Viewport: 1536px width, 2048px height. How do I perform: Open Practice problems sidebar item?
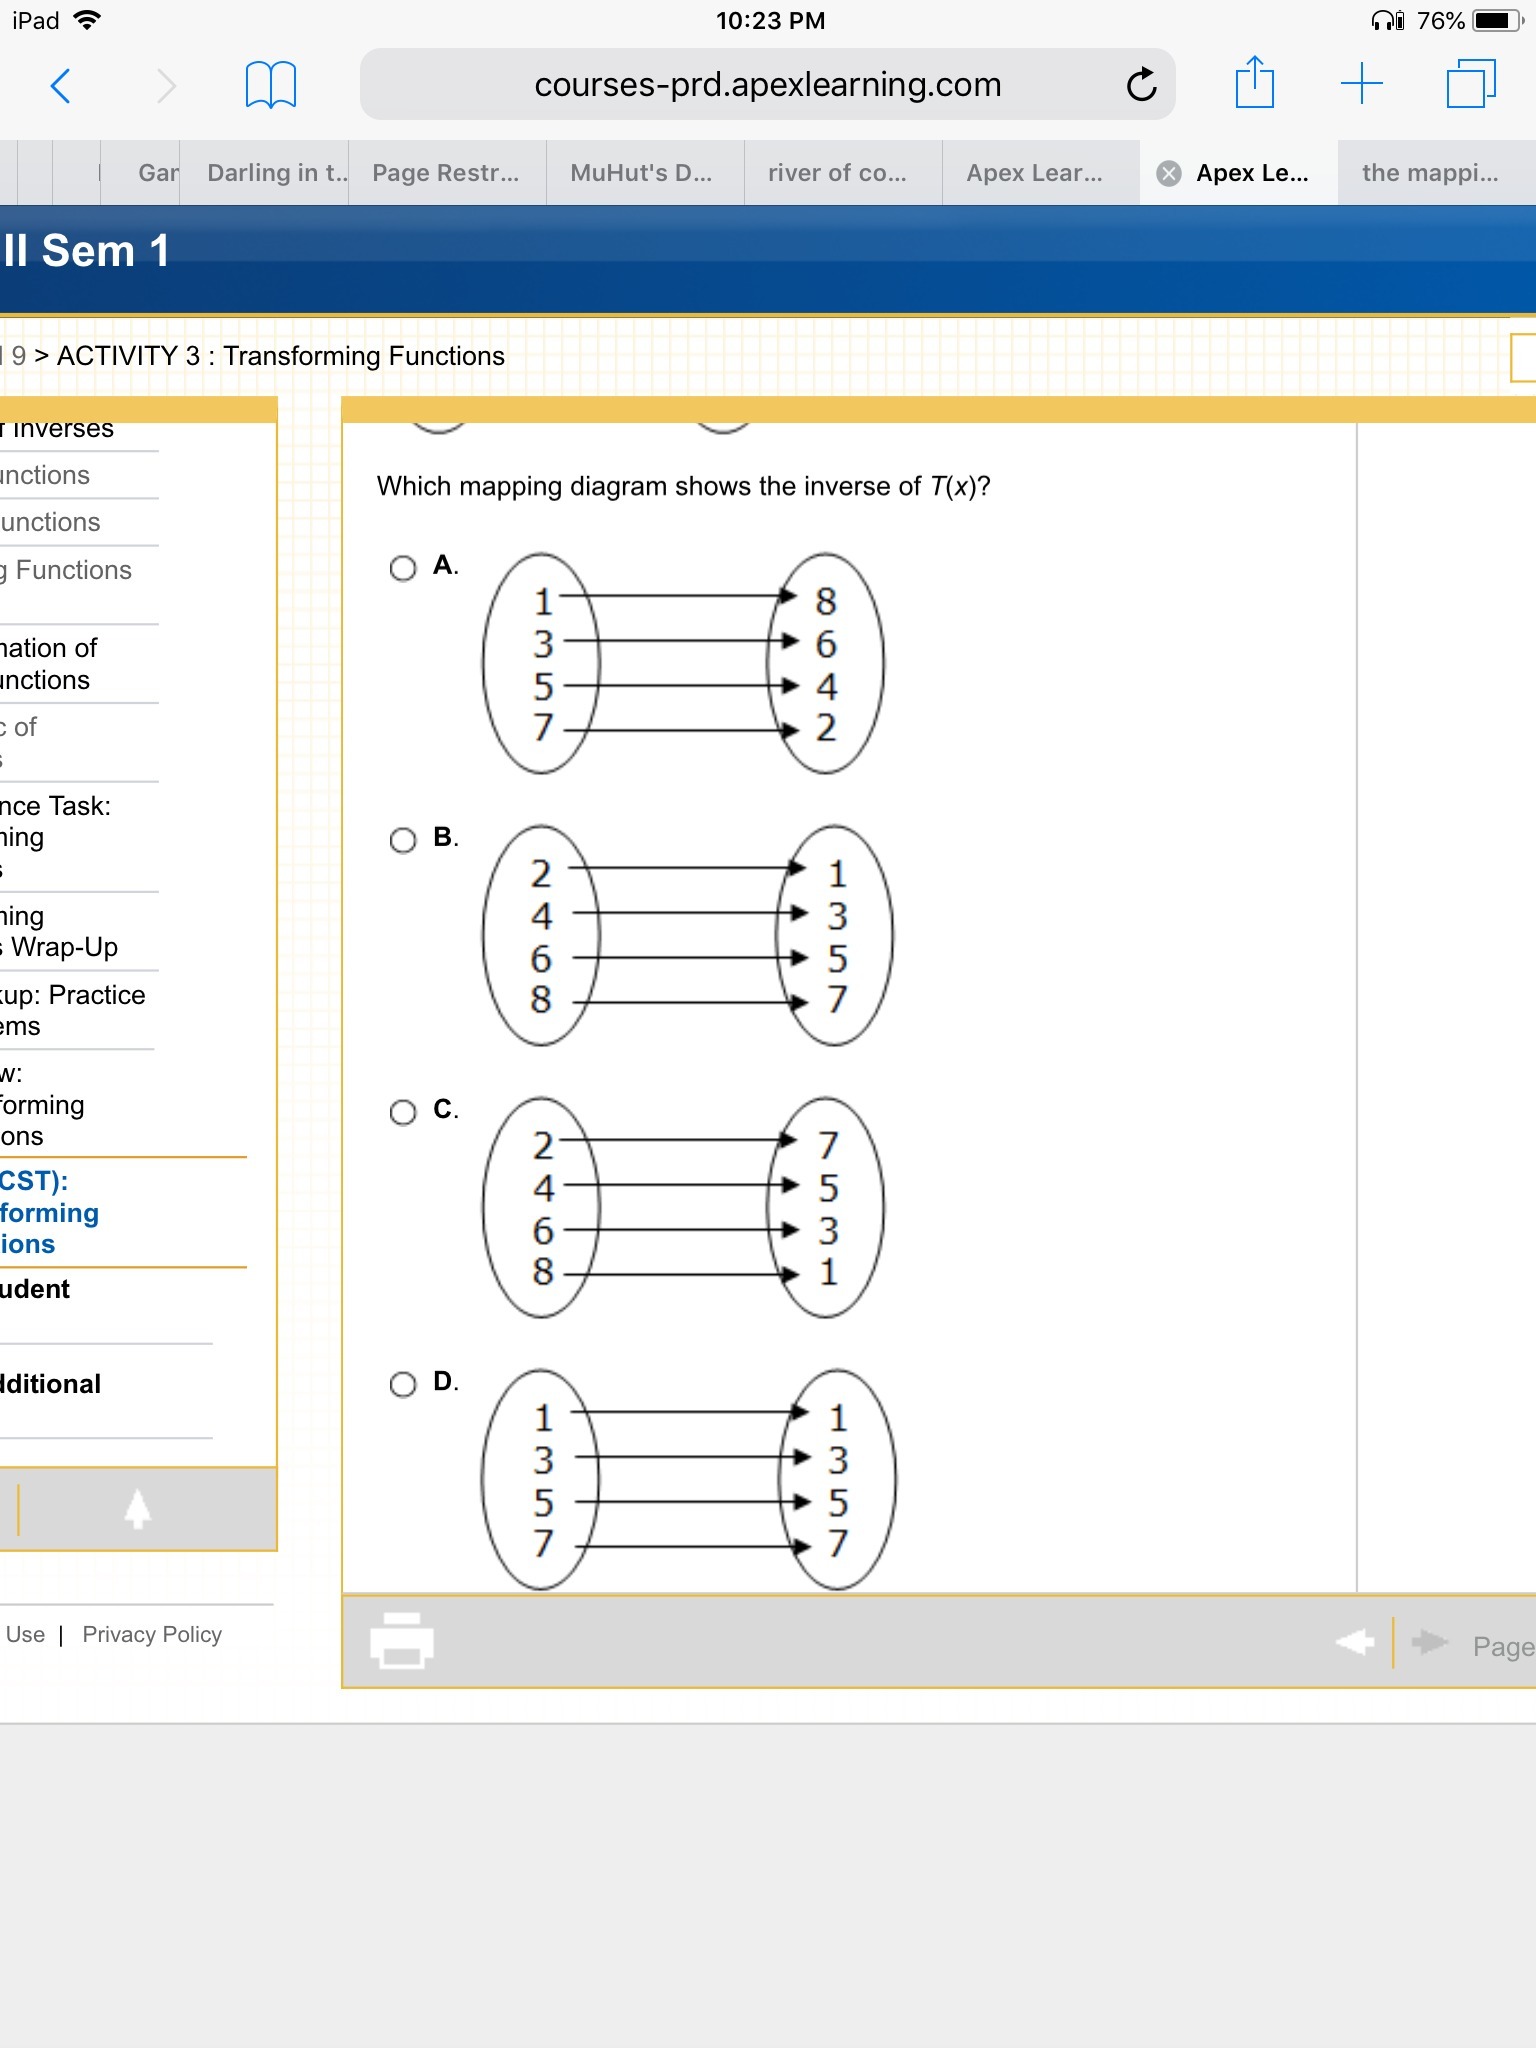click(x=73, y=1010)
